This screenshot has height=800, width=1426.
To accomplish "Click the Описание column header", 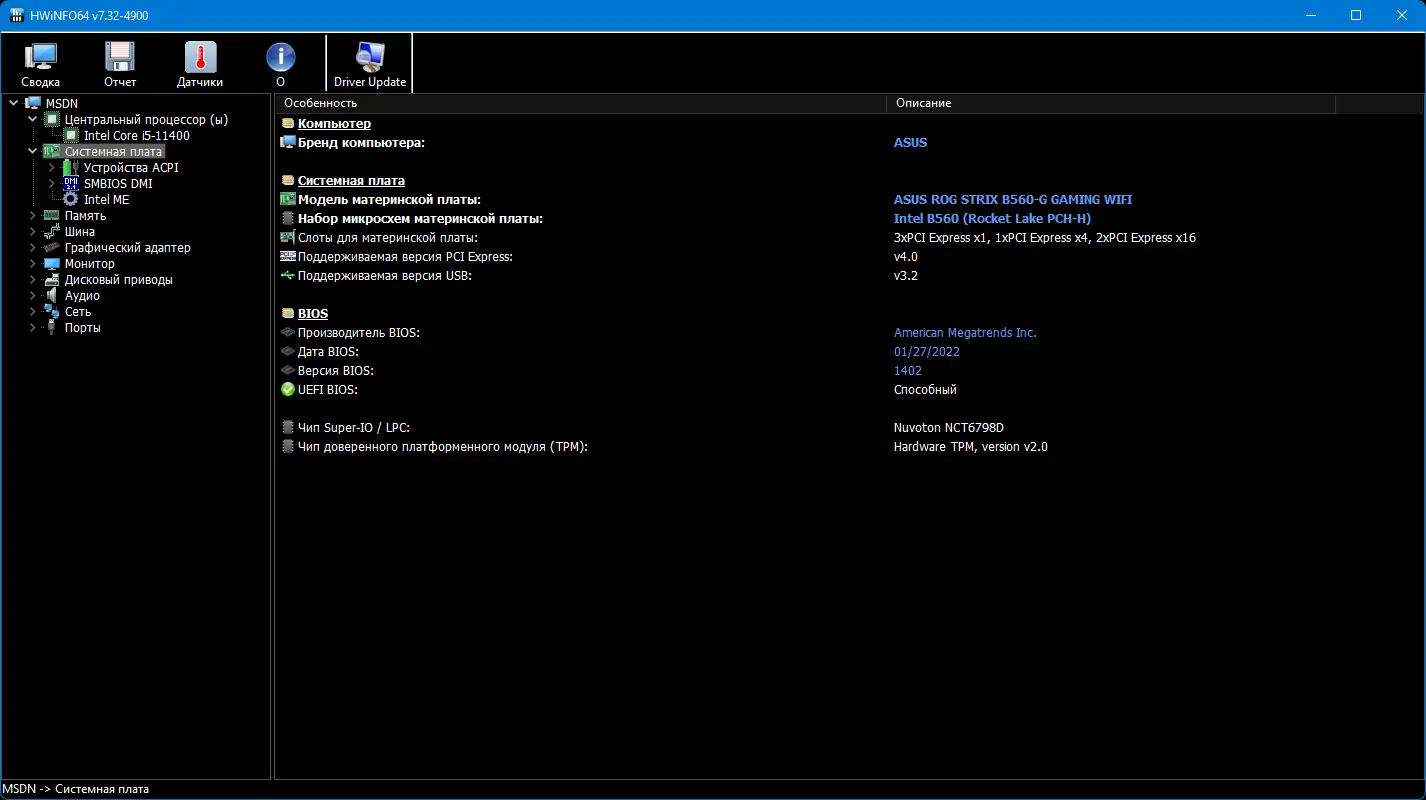I will point(1111,103).
